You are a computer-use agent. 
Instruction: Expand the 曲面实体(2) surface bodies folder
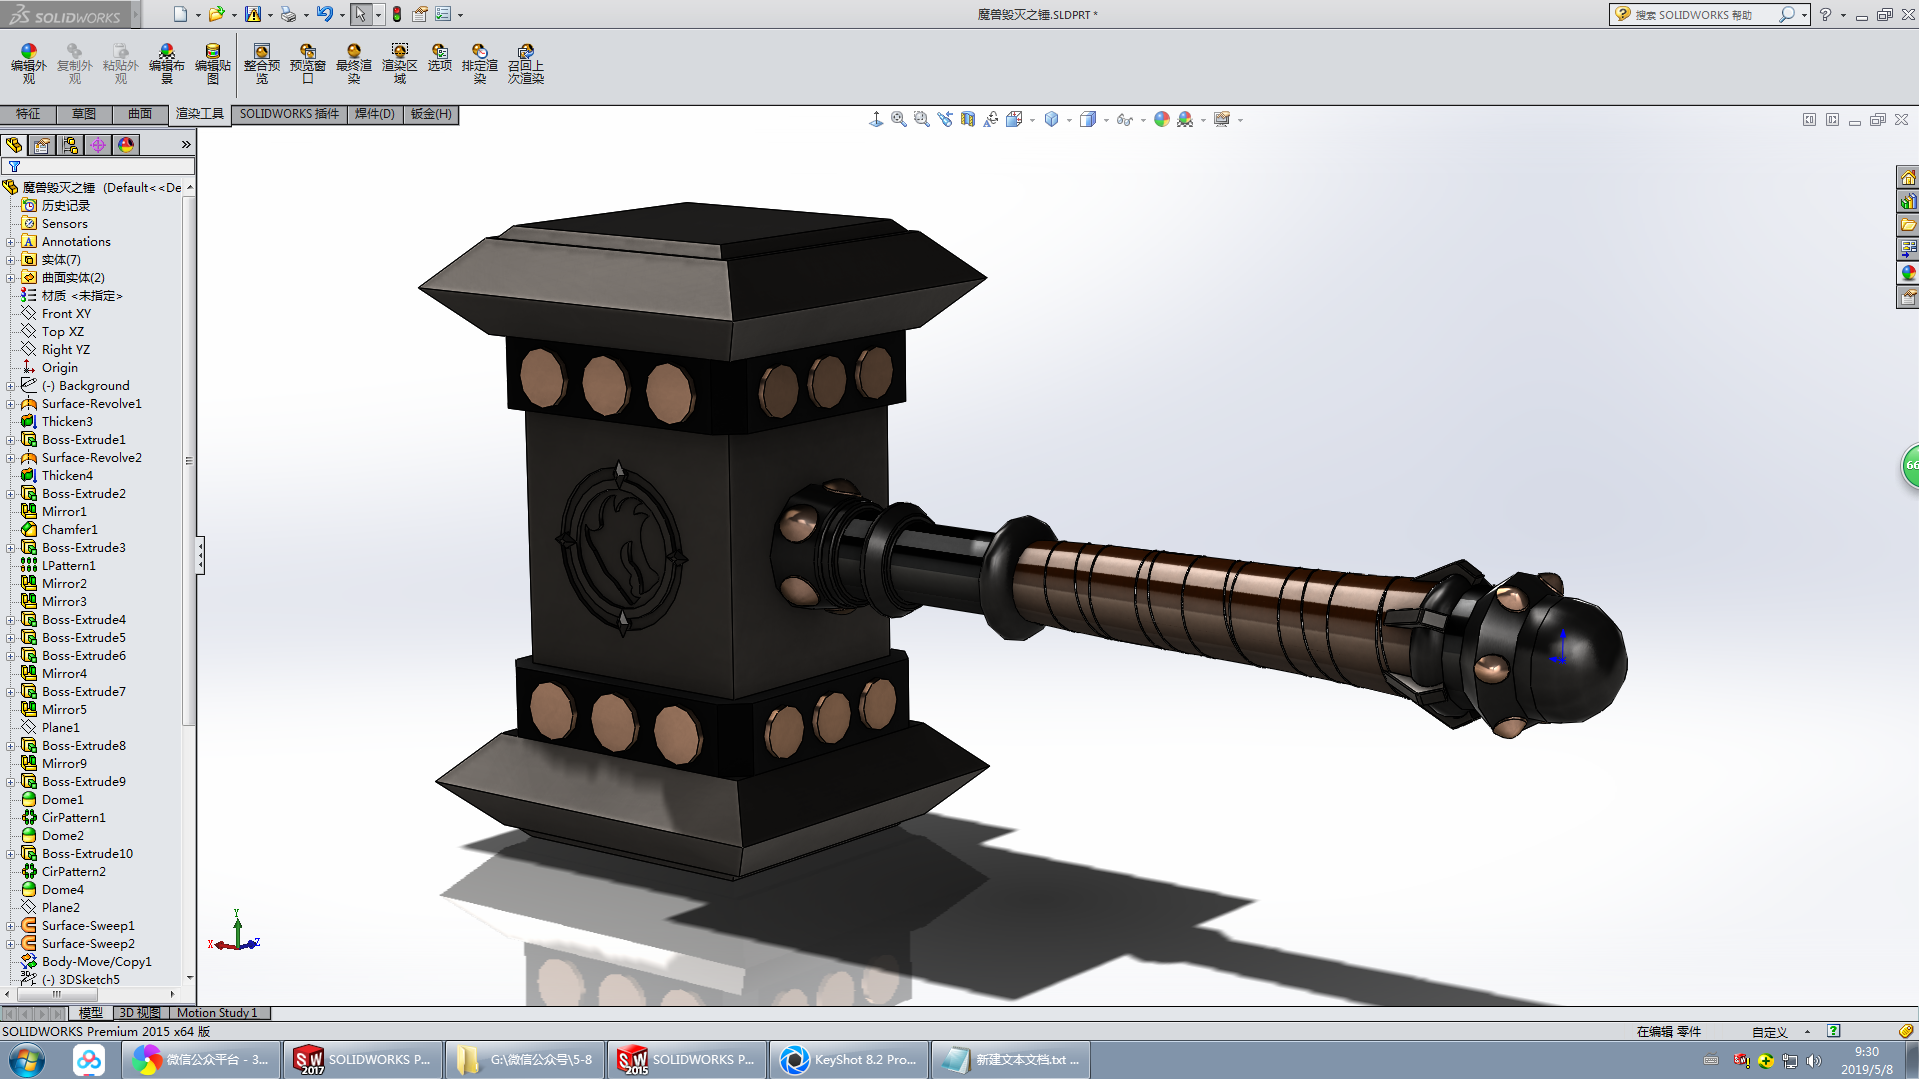coord(10,278)
